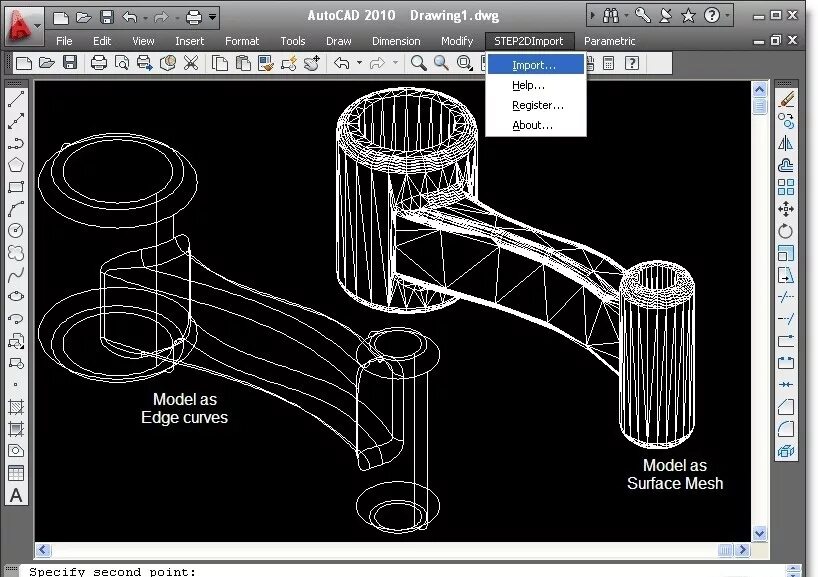
Task: Select the Ellipse draw tool
Action: 16,296
